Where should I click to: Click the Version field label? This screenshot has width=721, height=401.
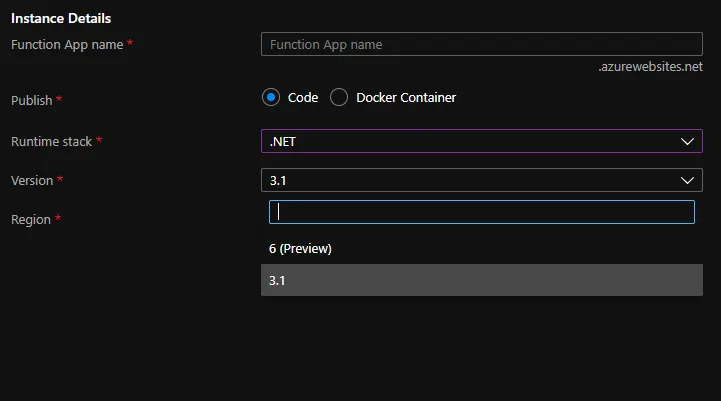tap(32, 181)
